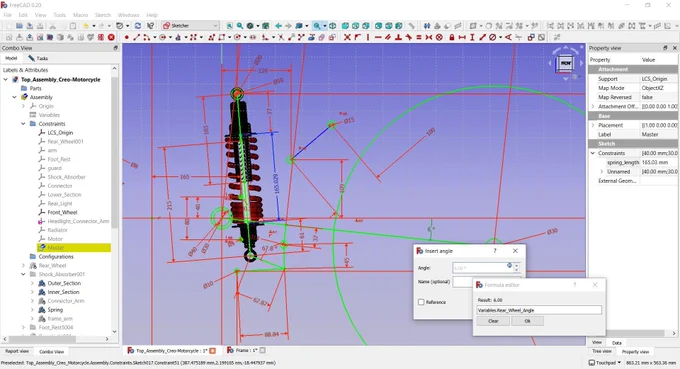Image resolution: width=680 pixels, height=369 pixels.
Task: Open the Sketcher workbench dropdown
Action: point(190,26)
